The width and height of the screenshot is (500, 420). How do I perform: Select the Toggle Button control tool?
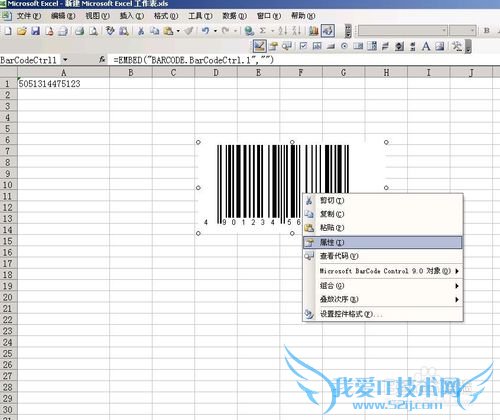pos(385,46)
